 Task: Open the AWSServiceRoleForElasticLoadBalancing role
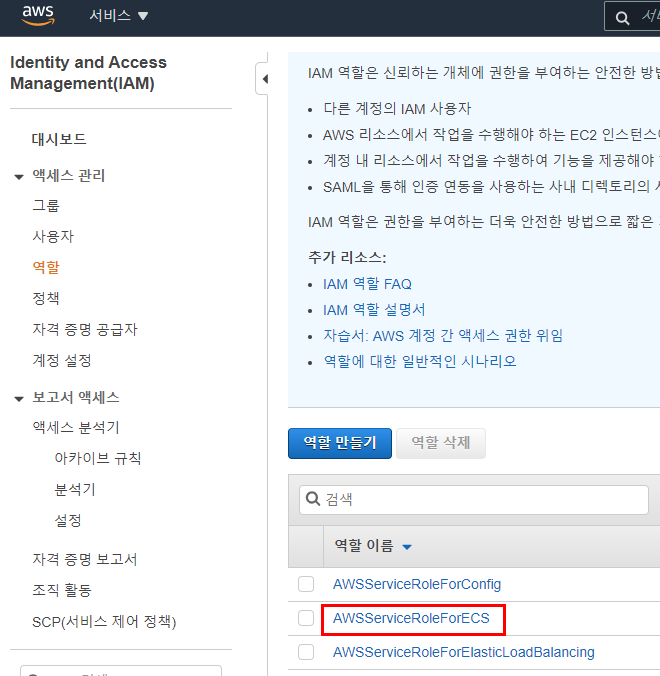point(463,652)
